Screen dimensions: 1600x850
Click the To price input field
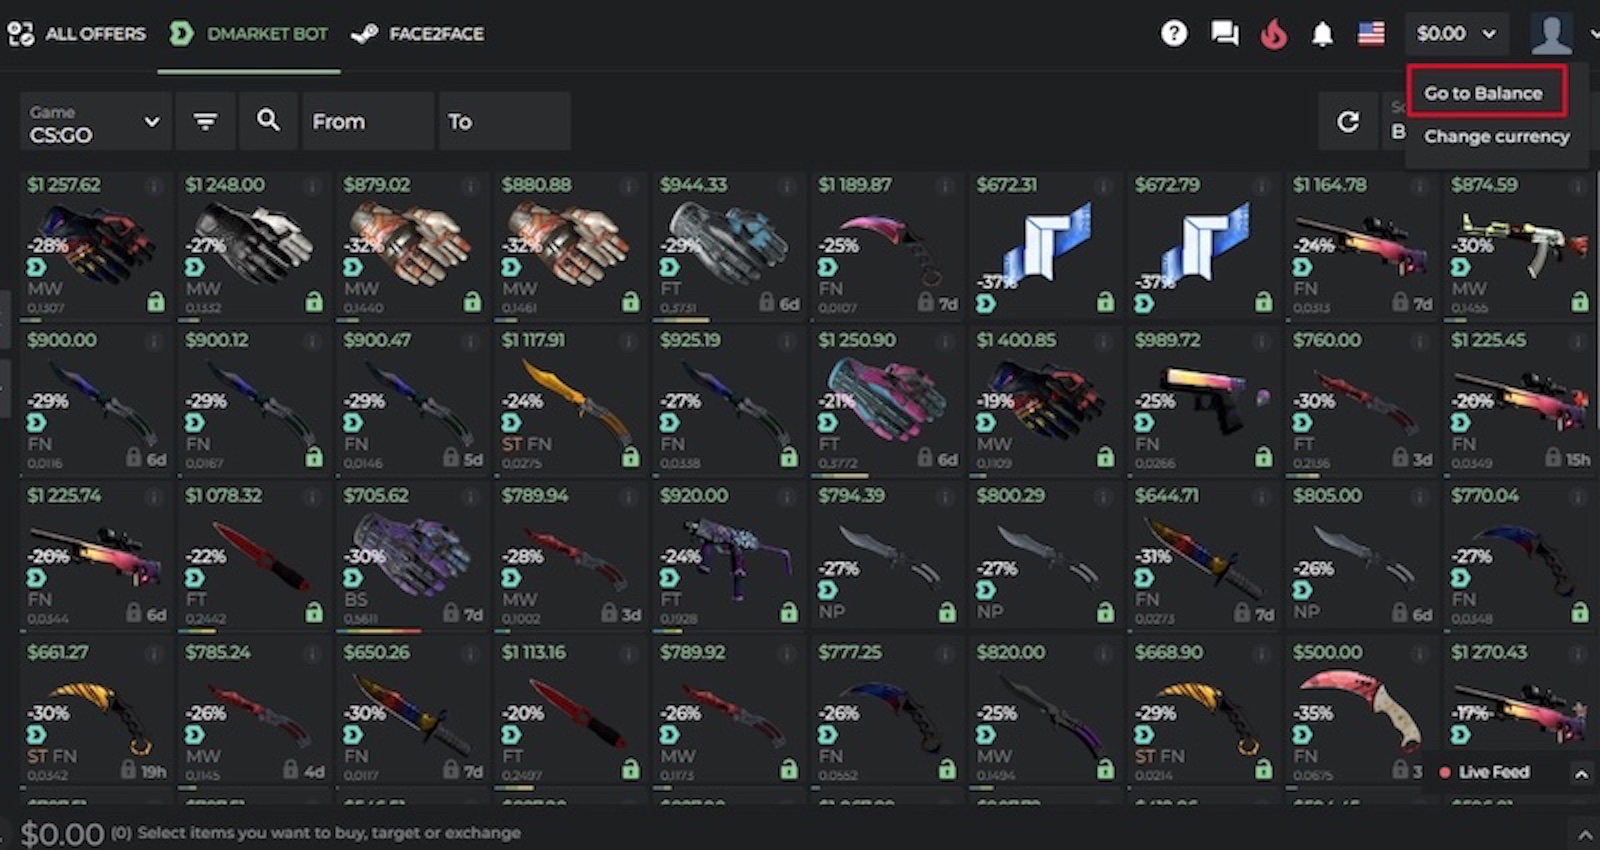coord(505,121)
